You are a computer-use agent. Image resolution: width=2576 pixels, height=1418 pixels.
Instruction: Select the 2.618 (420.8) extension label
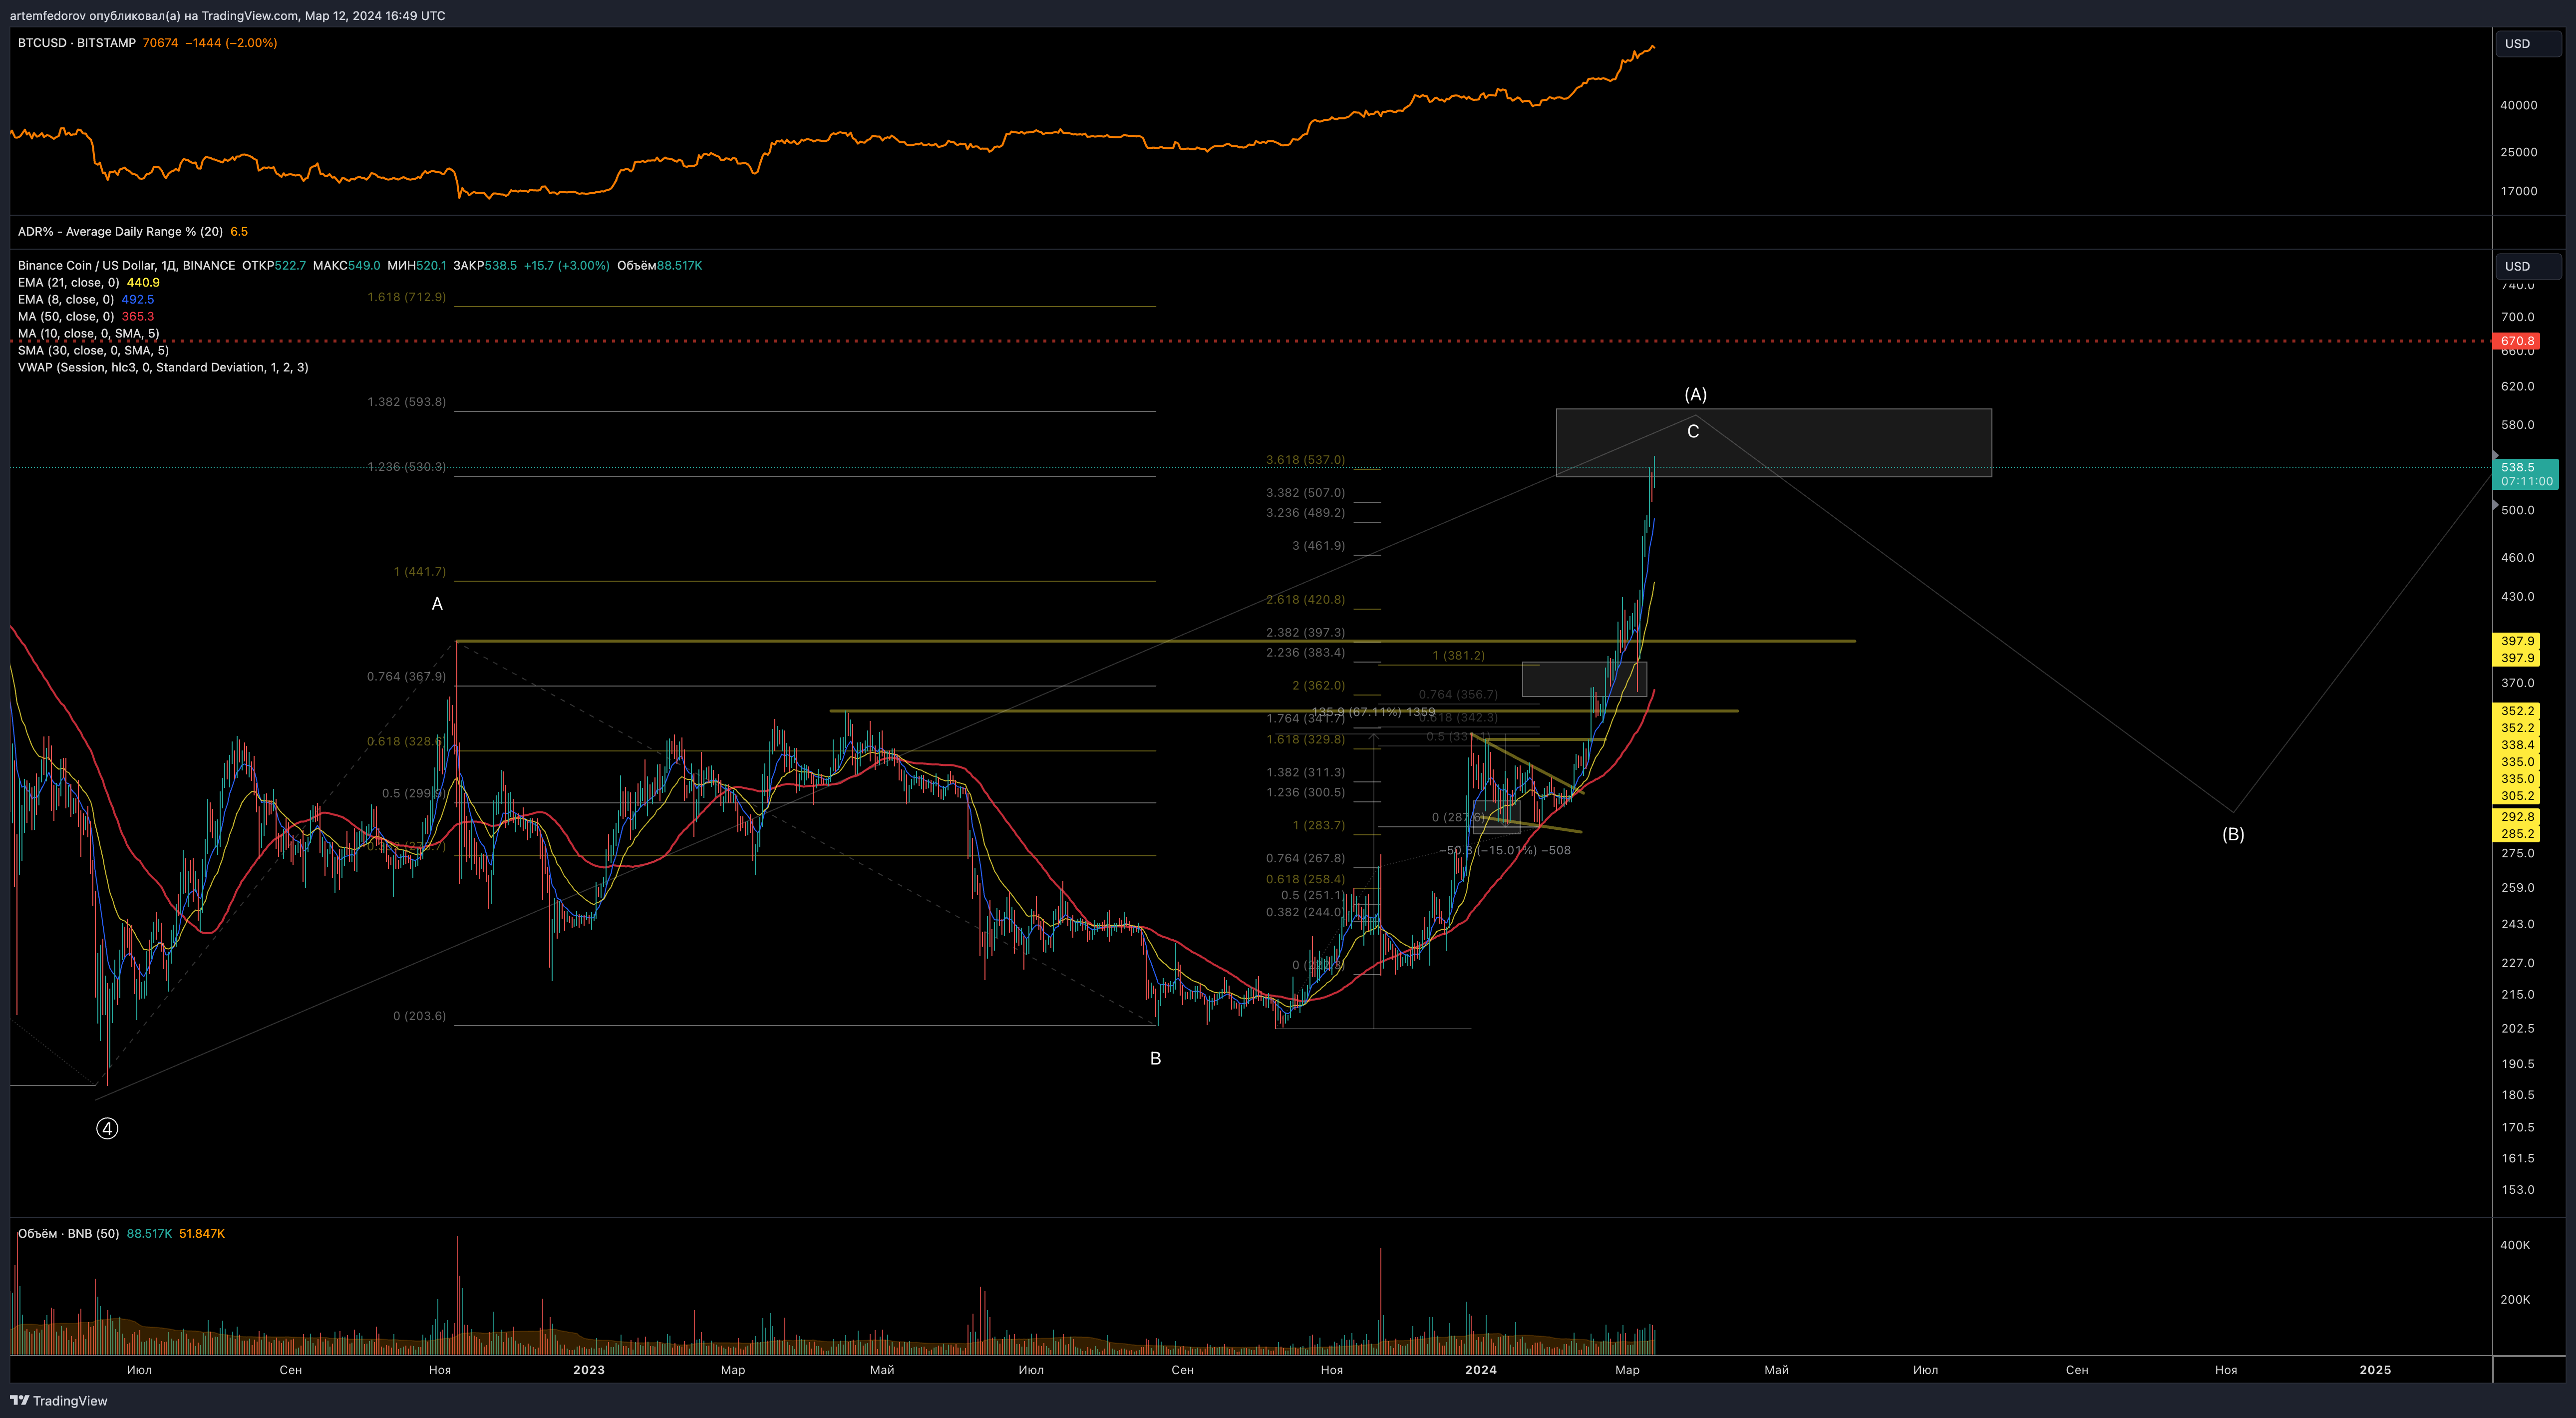point(1305,600)
